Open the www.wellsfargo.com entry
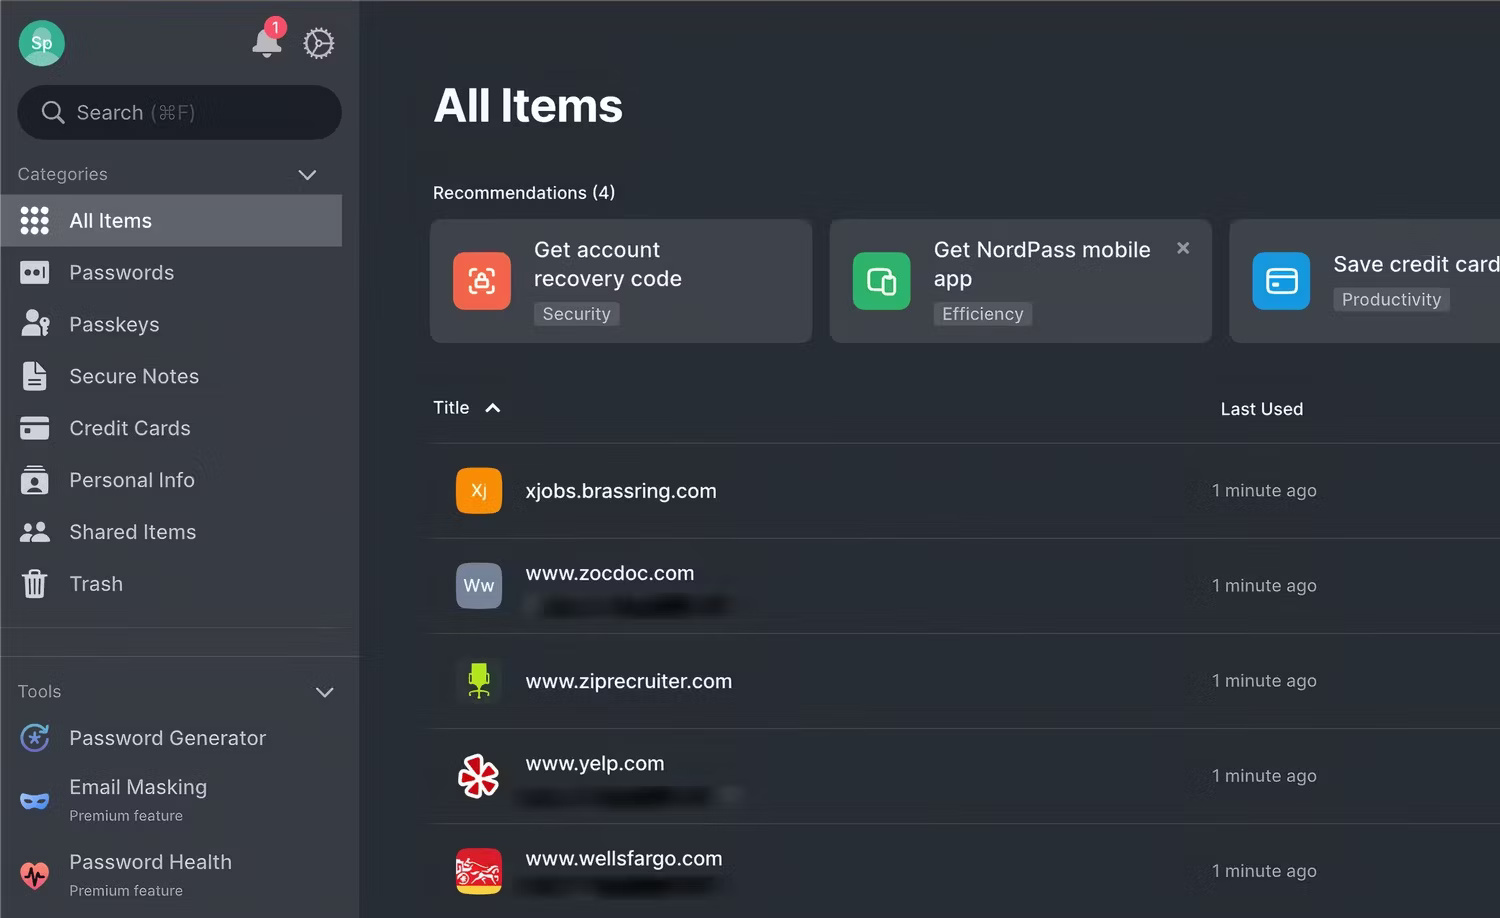Image resolution: width=1500 pixels, height=918 pixels. click(965, 871)
